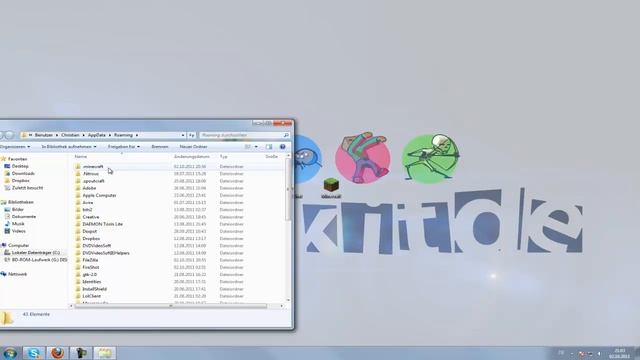Expand the arrow after Christian in the address bar
This screenshot has width=640, height=360.
[x=83, y=135]
